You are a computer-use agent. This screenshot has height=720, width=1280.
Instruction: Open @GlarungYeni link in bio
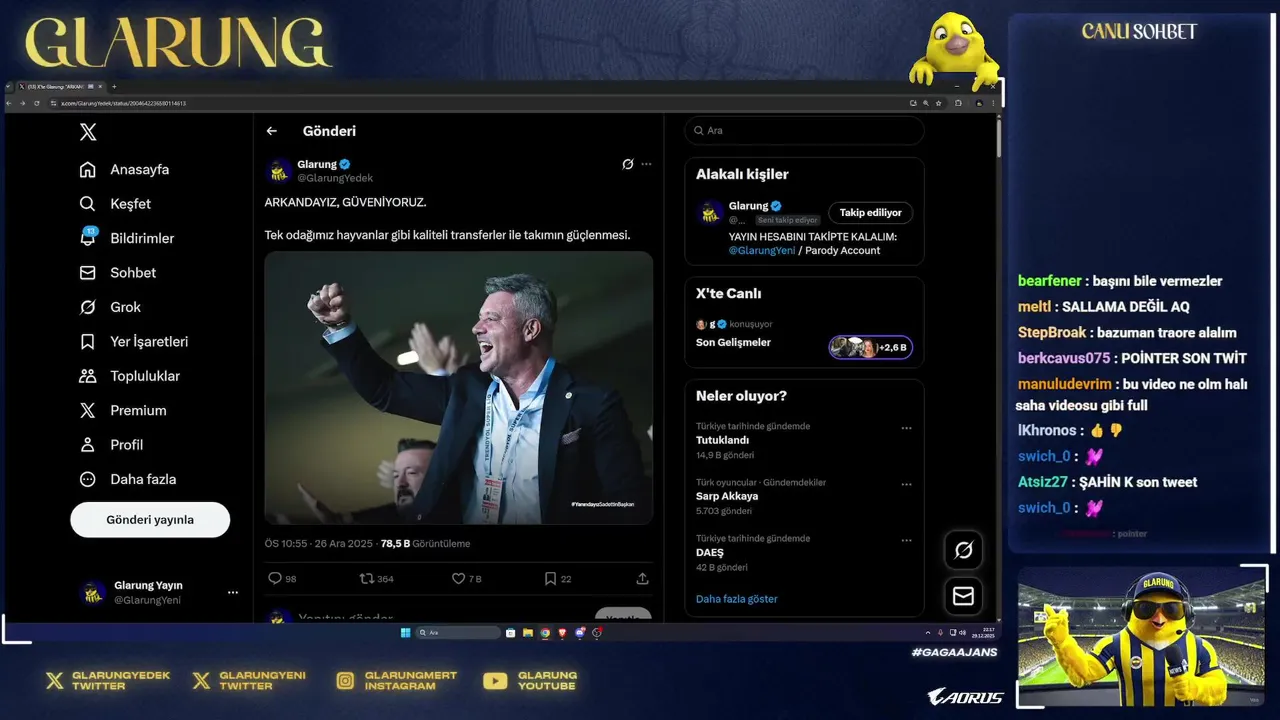point(762,250)
